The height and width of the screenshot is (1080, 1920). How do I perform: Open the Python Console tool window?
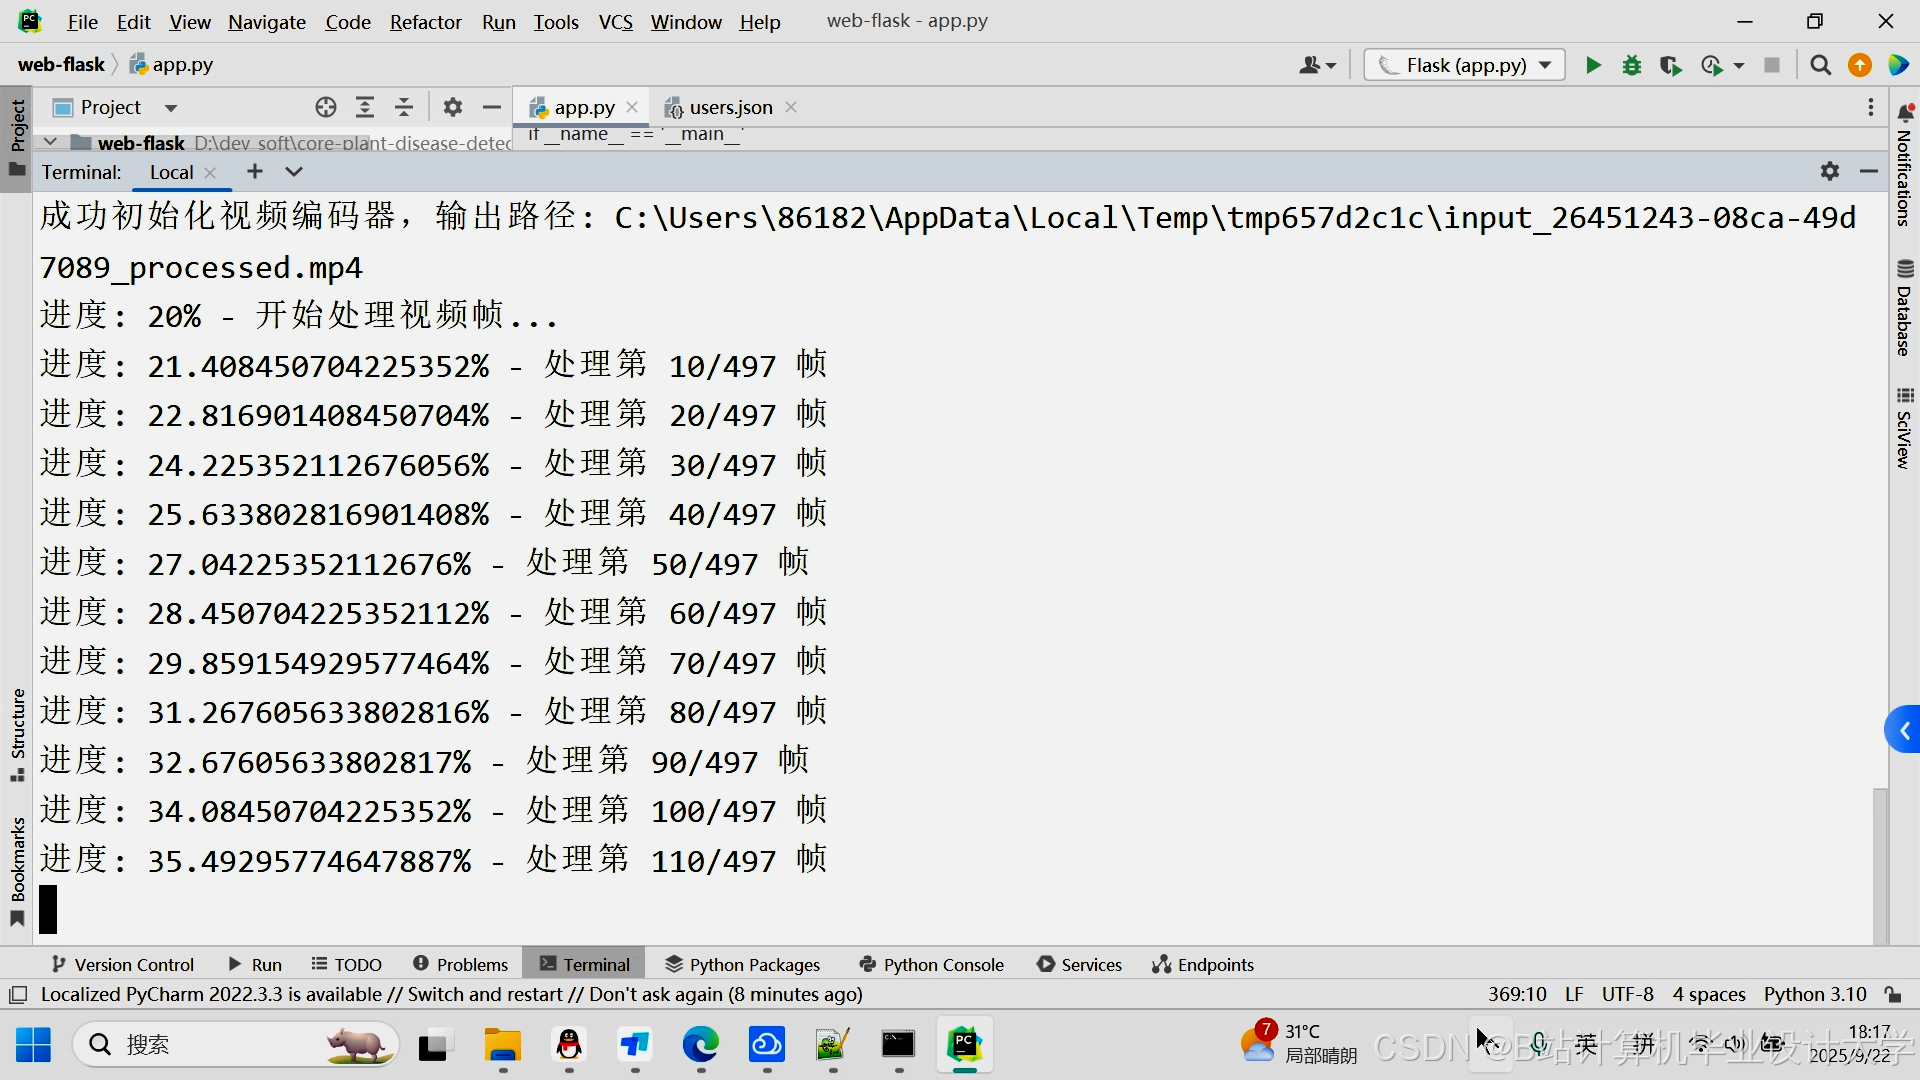(931, 964)
